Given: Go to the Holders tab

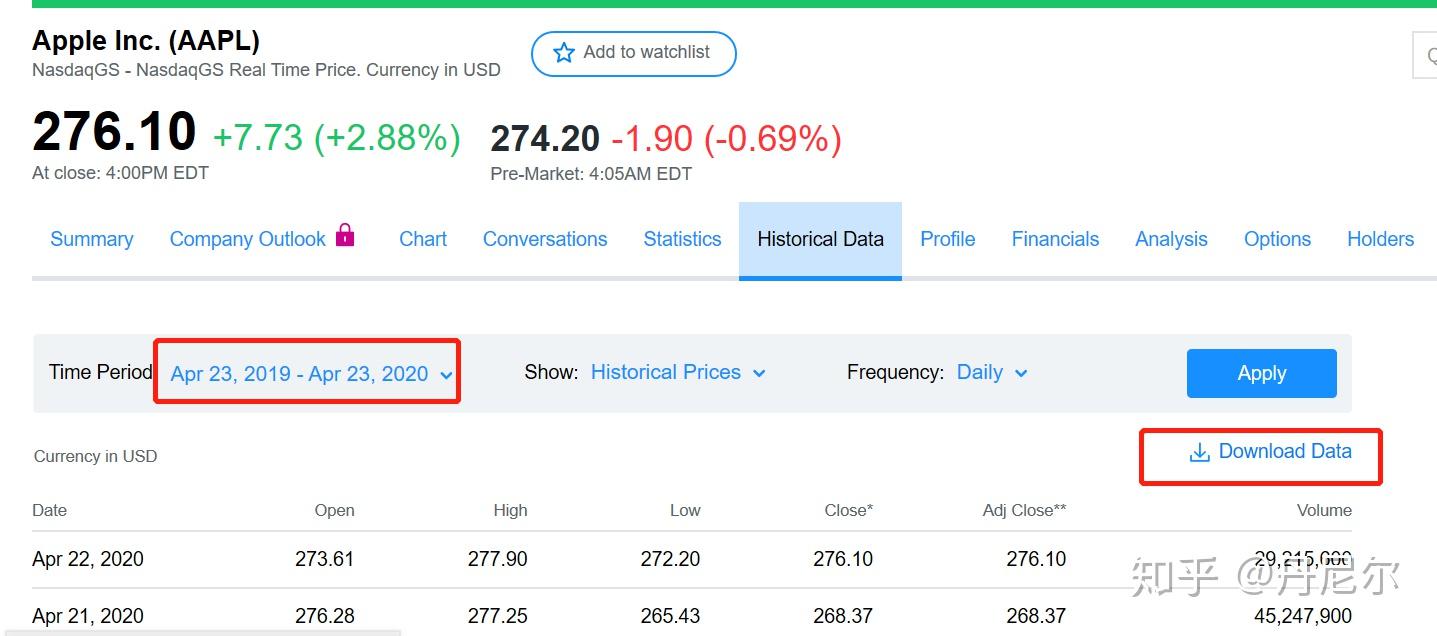Looking at the screenshot, I should [x=1380, y=239].
